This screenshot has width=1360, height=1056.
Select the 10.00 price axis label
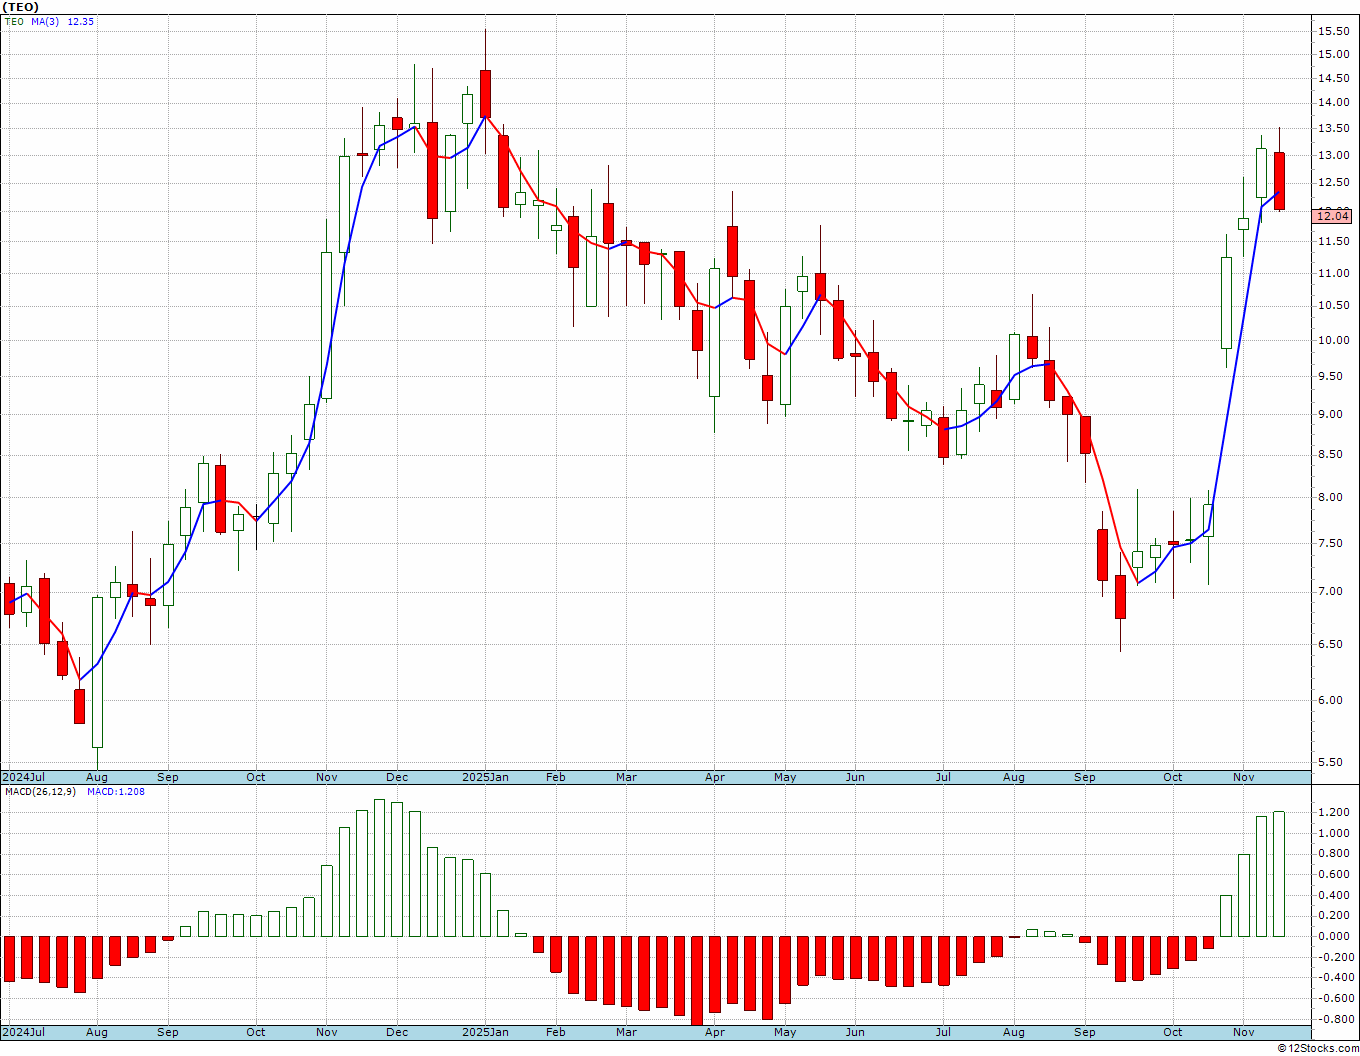pyautogui.click(x=1333, y=341)
